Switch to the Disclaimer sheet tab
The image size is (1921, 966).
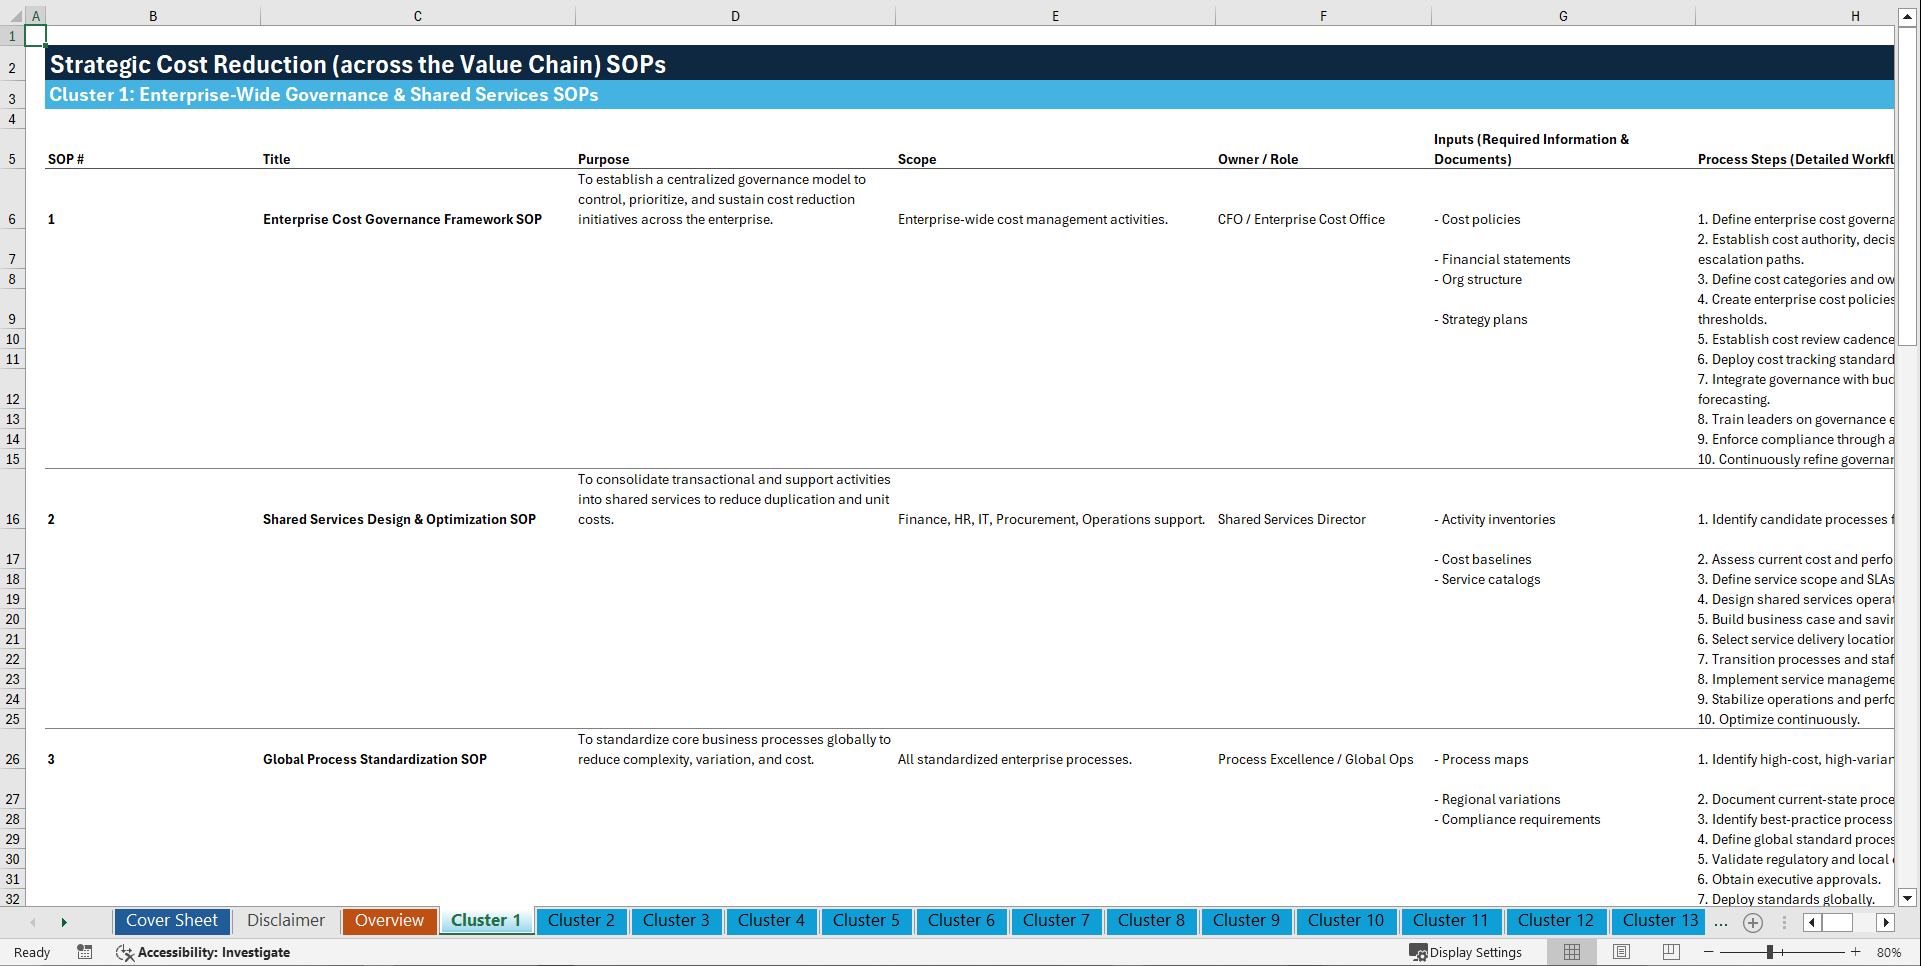coord(285,921)
